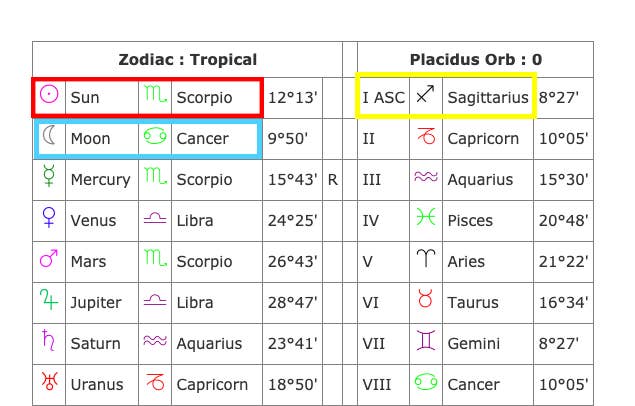Screen dimensions: 635x406
Task: Click the red Uranus symbol
Action: click(x=49, y=381)
